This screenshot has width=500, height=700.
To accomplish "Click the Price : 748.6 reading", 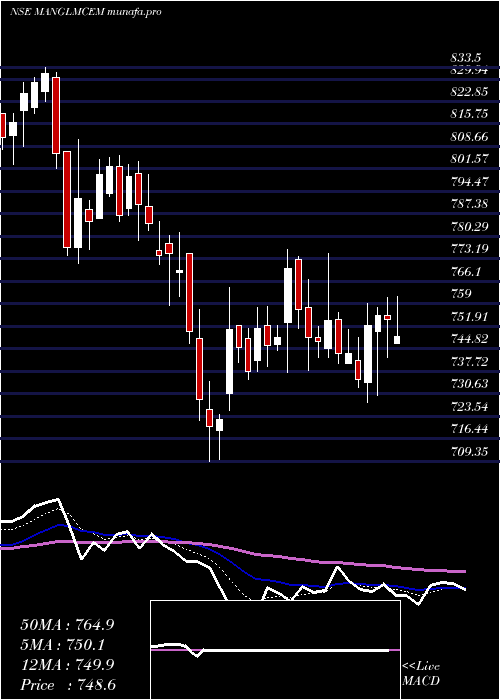I will point(67,685).
